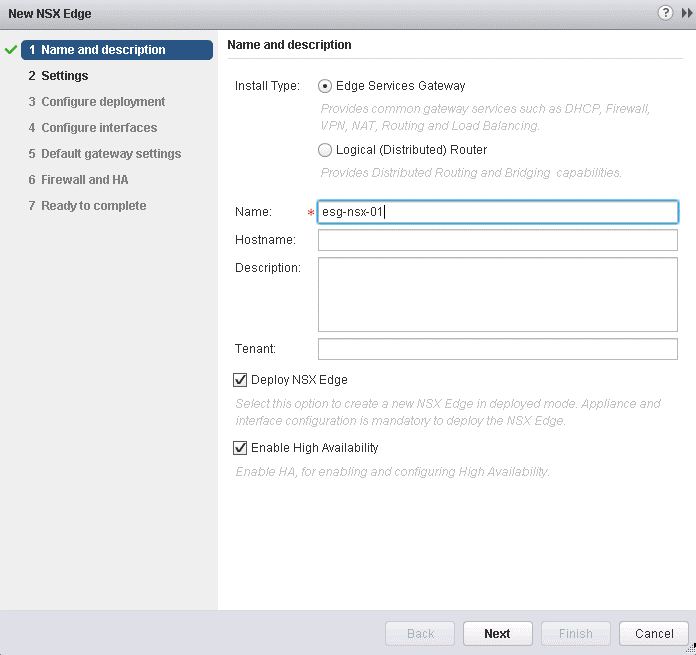Click the Back button
The height and width of the screenshot is (655, 696).
click(420, 633)
